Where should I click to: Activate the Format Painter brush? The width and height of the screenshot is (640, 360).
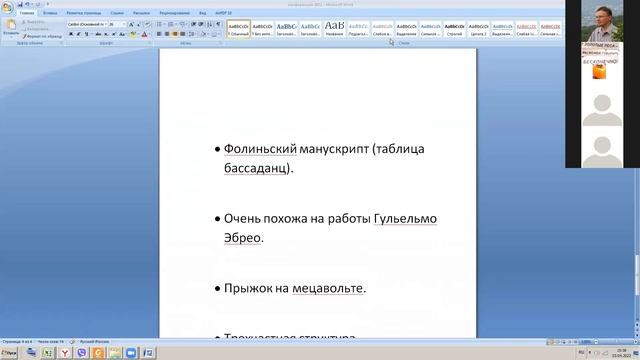tap(42, 36)
